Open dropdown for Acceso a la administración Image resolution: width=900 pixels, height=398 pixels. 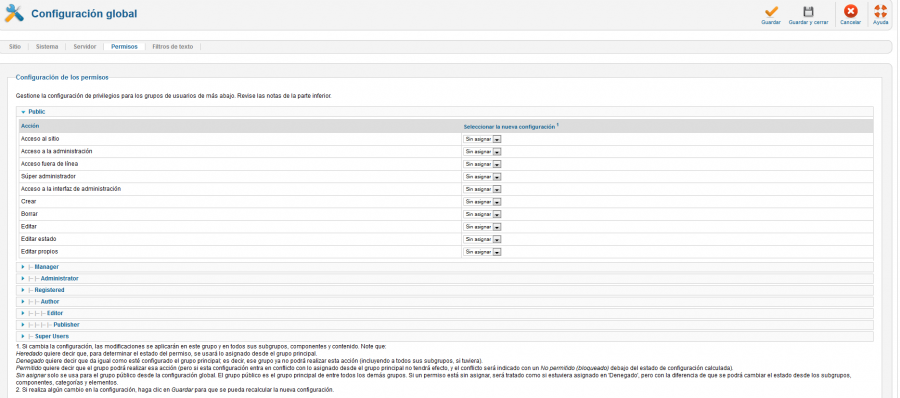pyautogui.click(x=483, y=152)
